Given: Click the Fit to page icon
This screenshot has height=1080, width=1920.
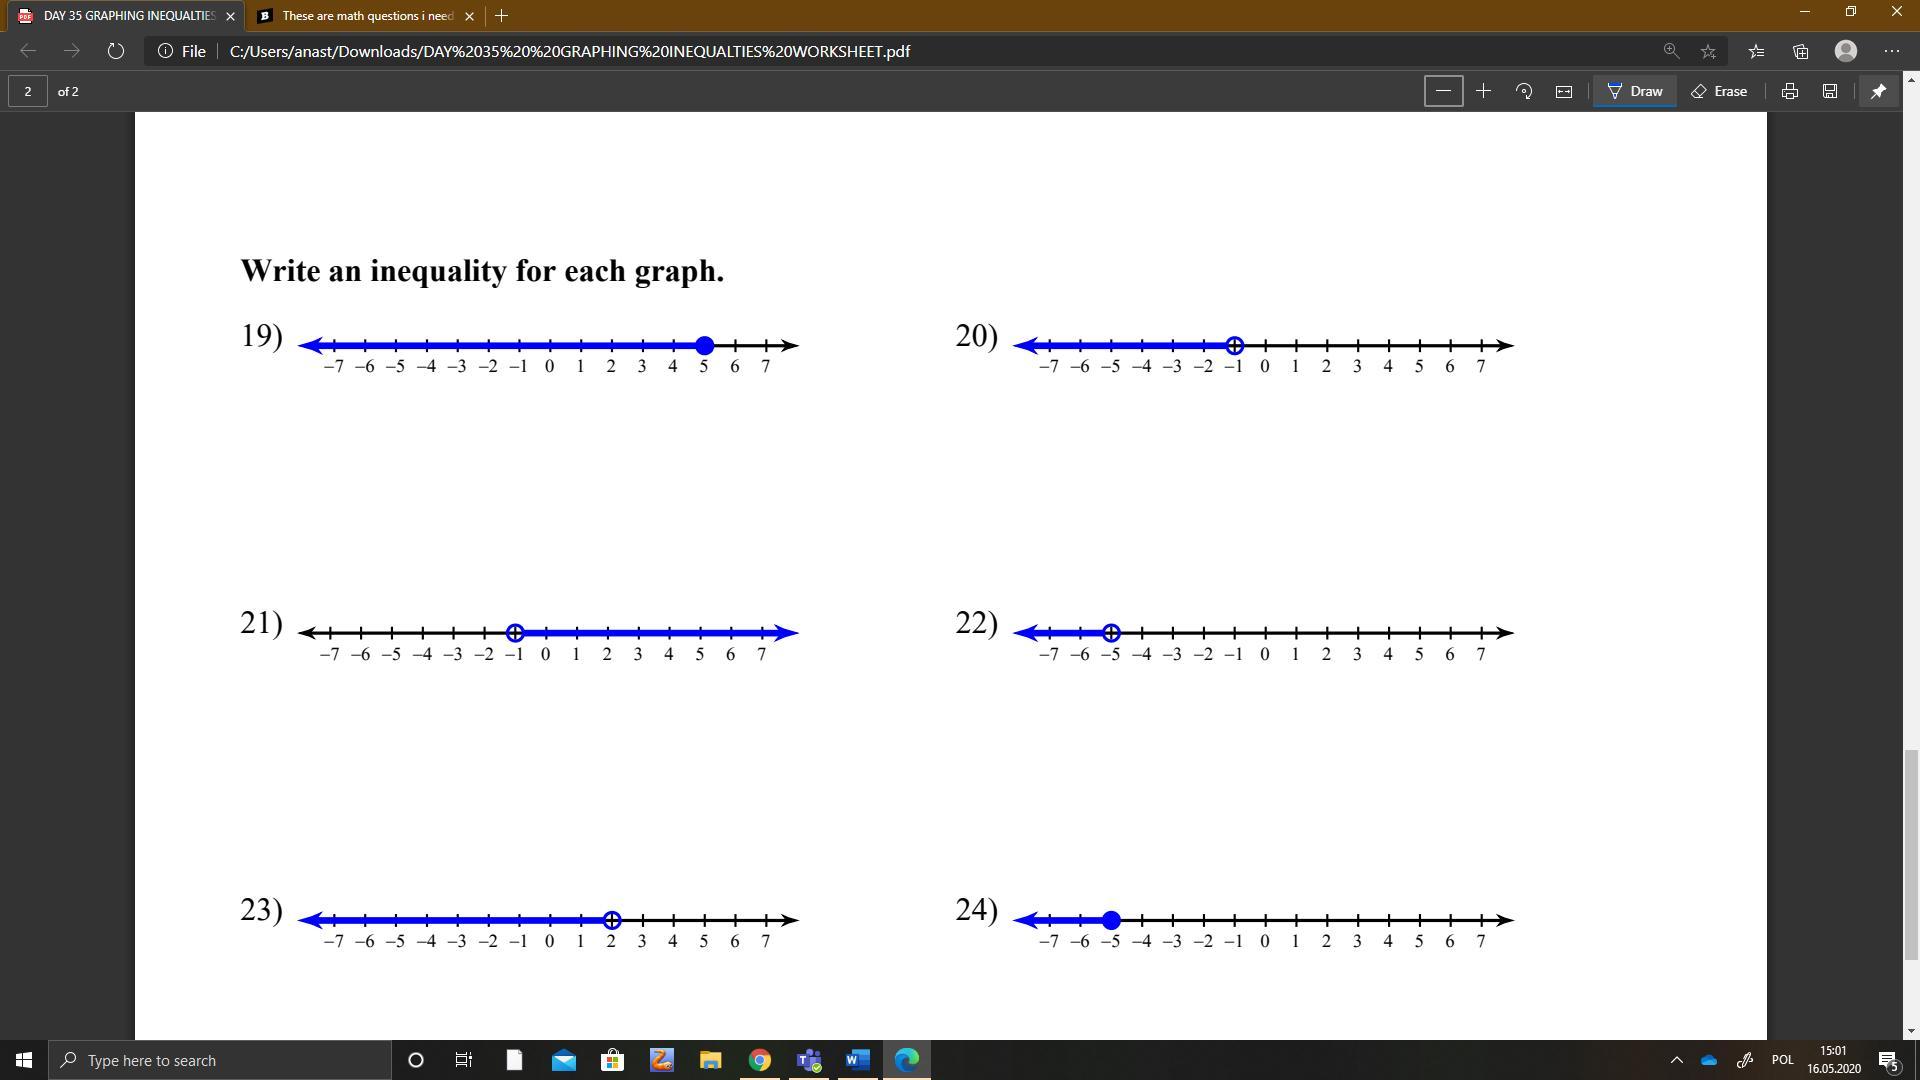Looking at the screenshot, I should 1564,91.
